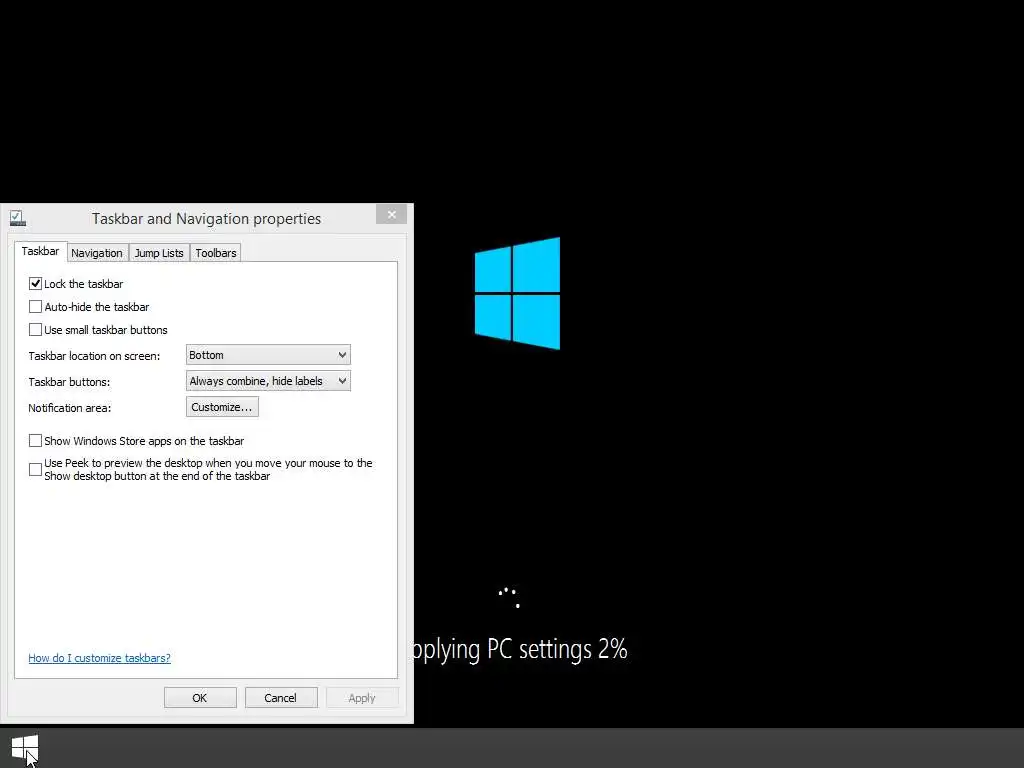Open How do I customize taskbars link

99,658
